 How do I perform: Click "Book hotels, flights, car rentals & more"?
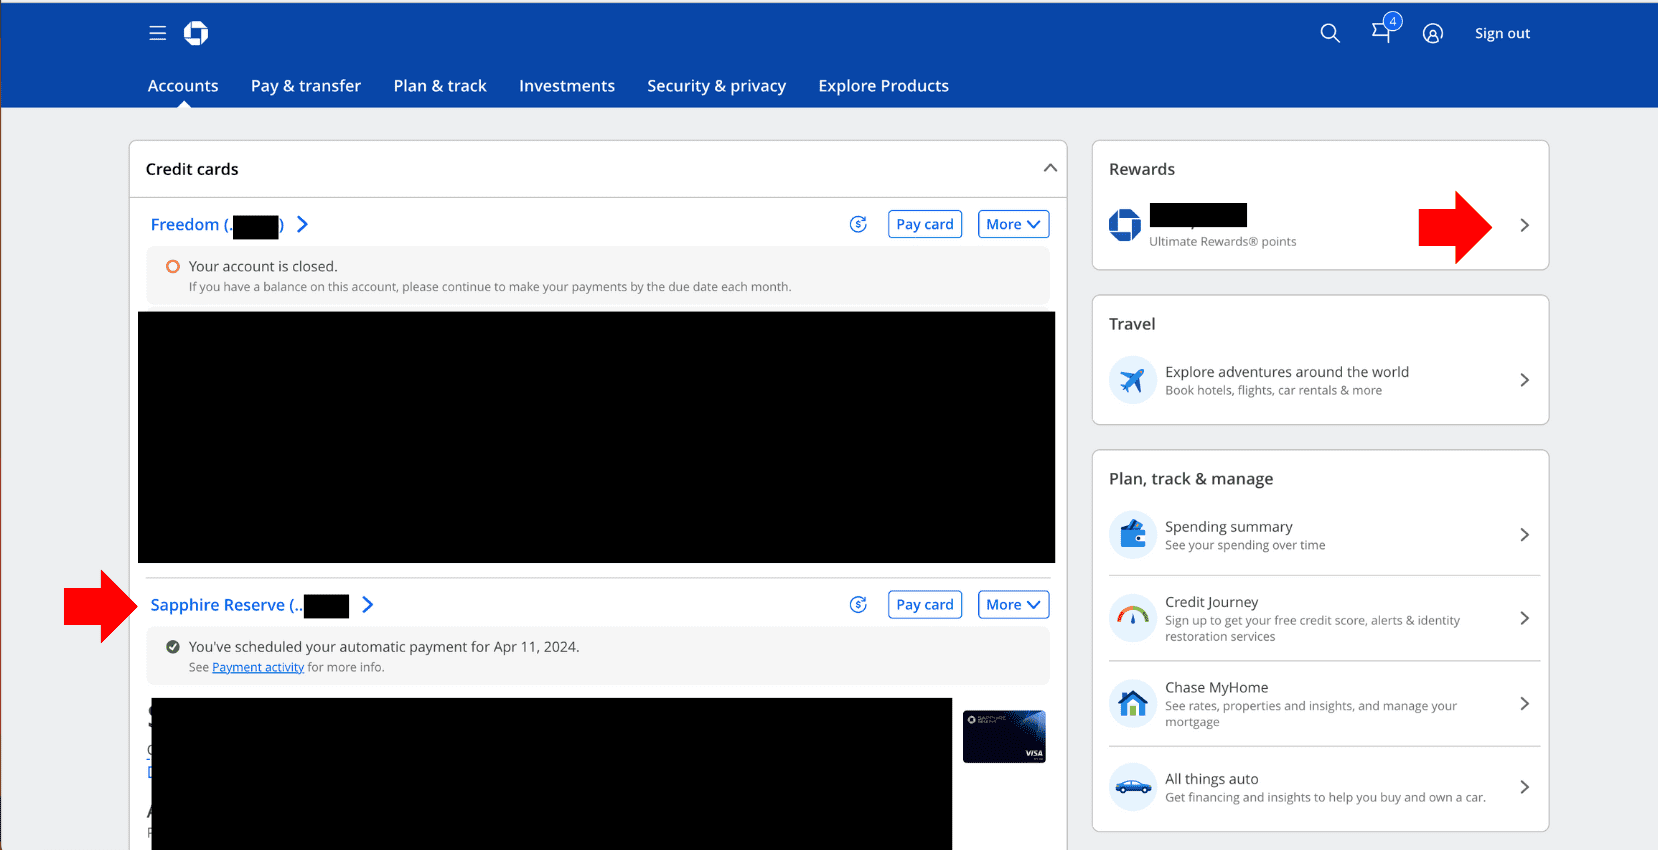coord(1273,391)
